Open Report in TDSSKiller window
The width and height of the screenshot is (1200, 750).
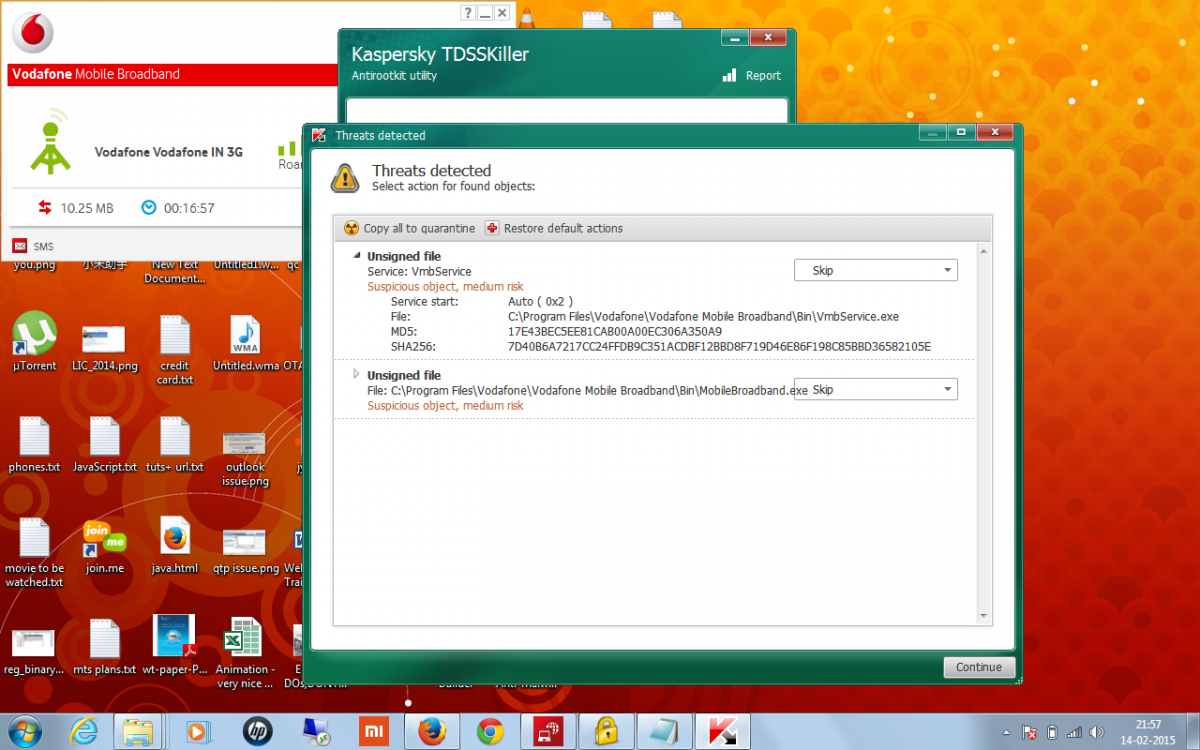751,75
